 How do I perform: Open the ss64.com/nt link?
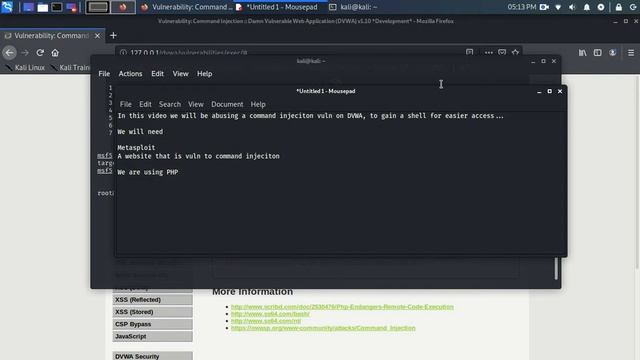click(266, 321)
